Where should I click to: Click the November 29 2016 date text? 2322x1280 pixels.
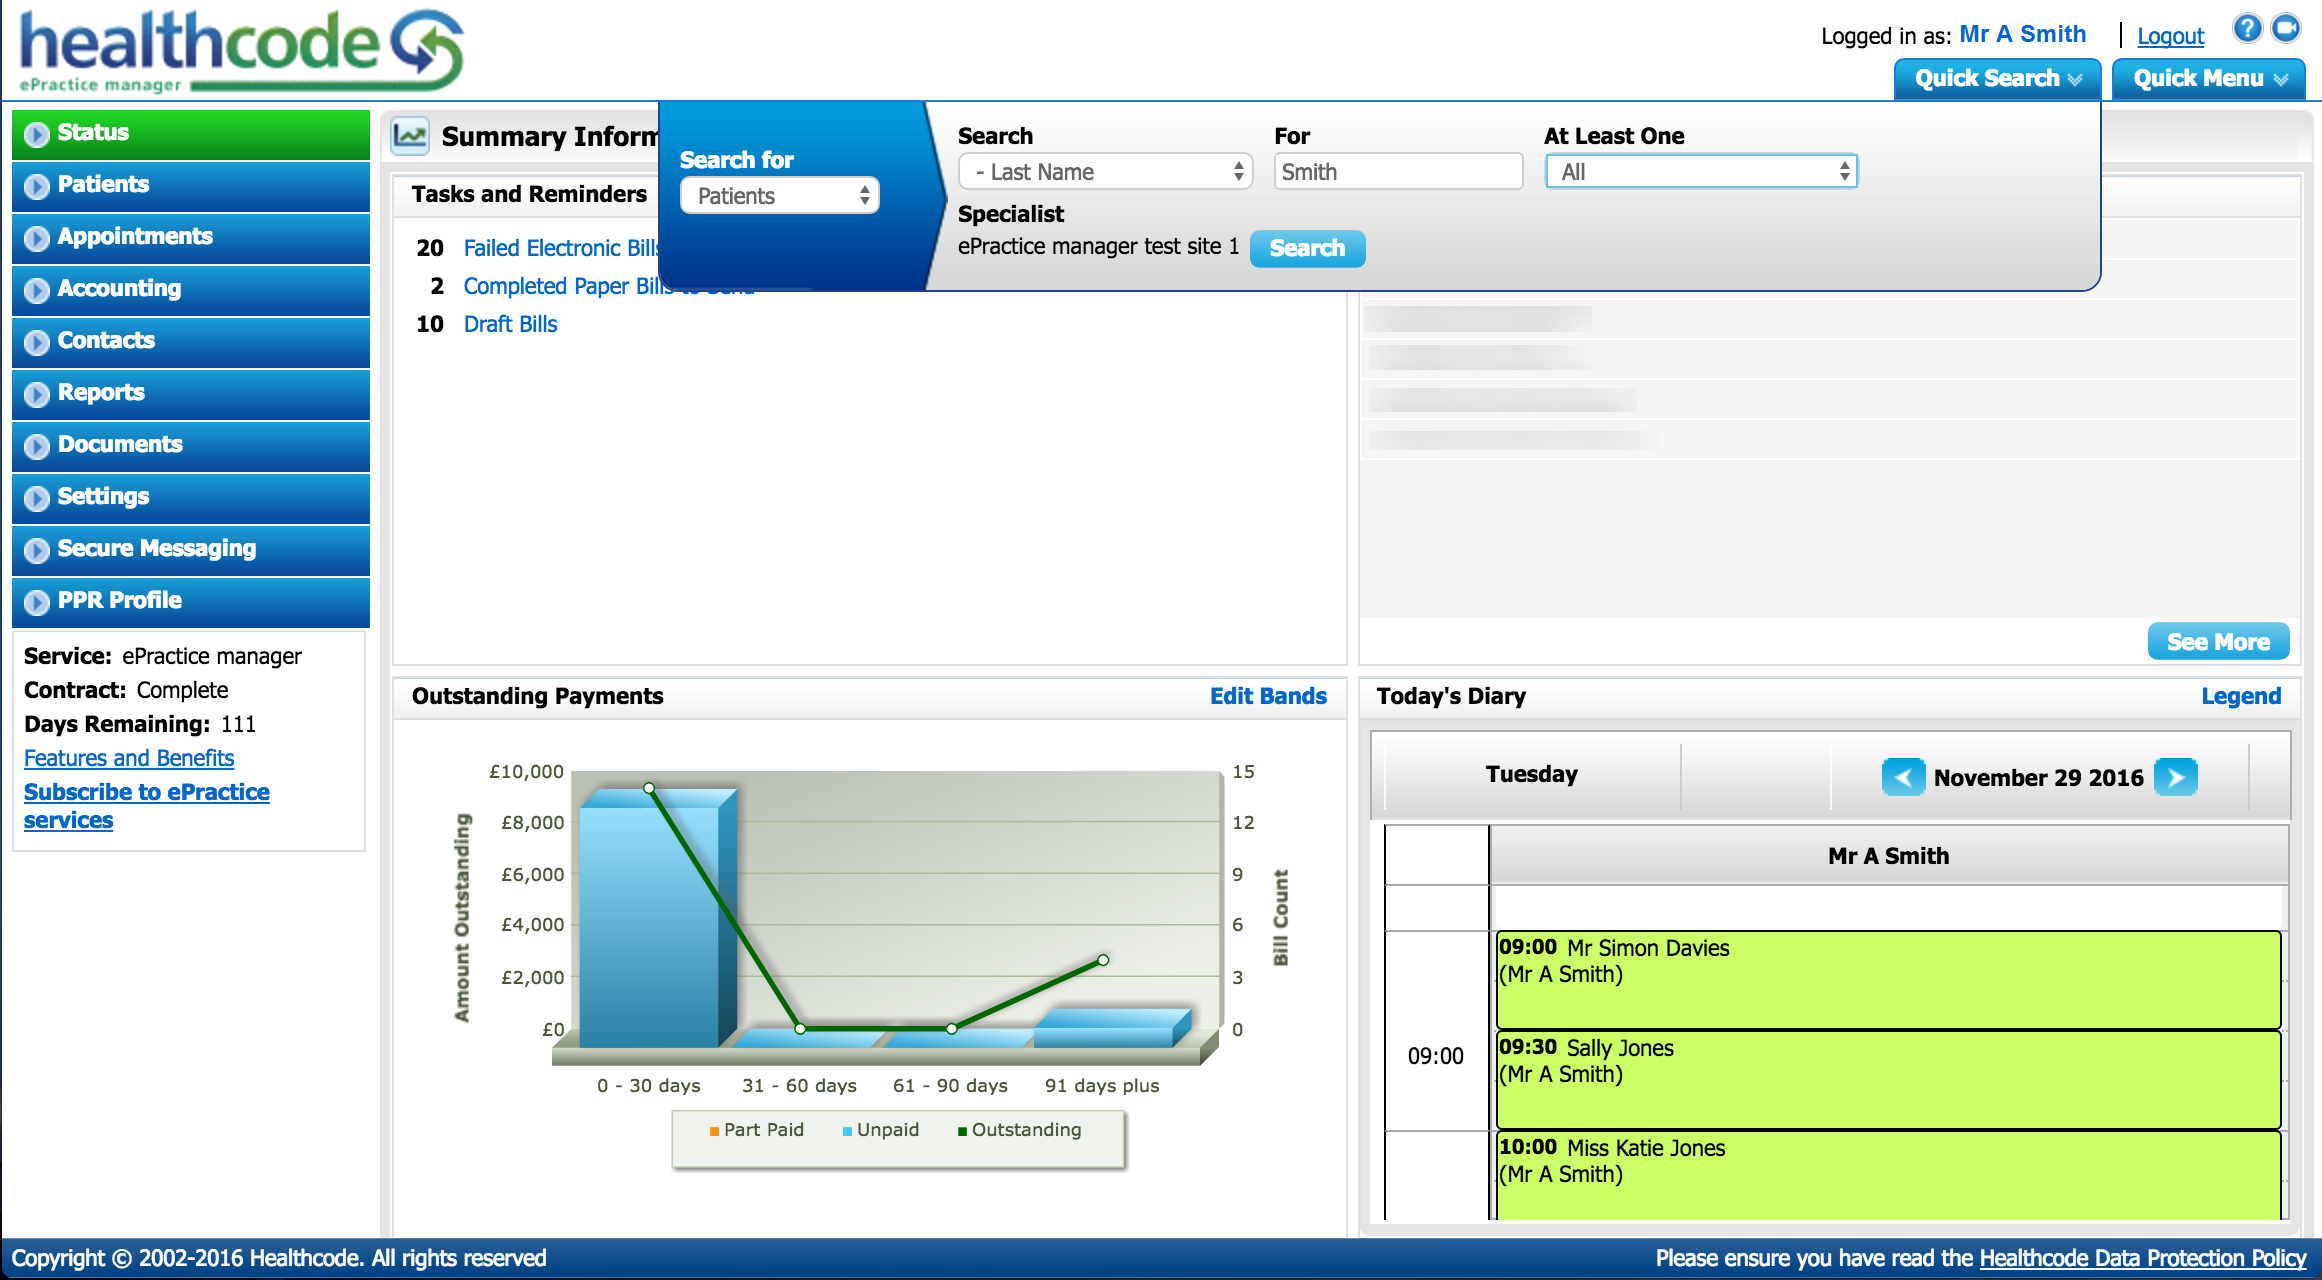click(2038, 777)
